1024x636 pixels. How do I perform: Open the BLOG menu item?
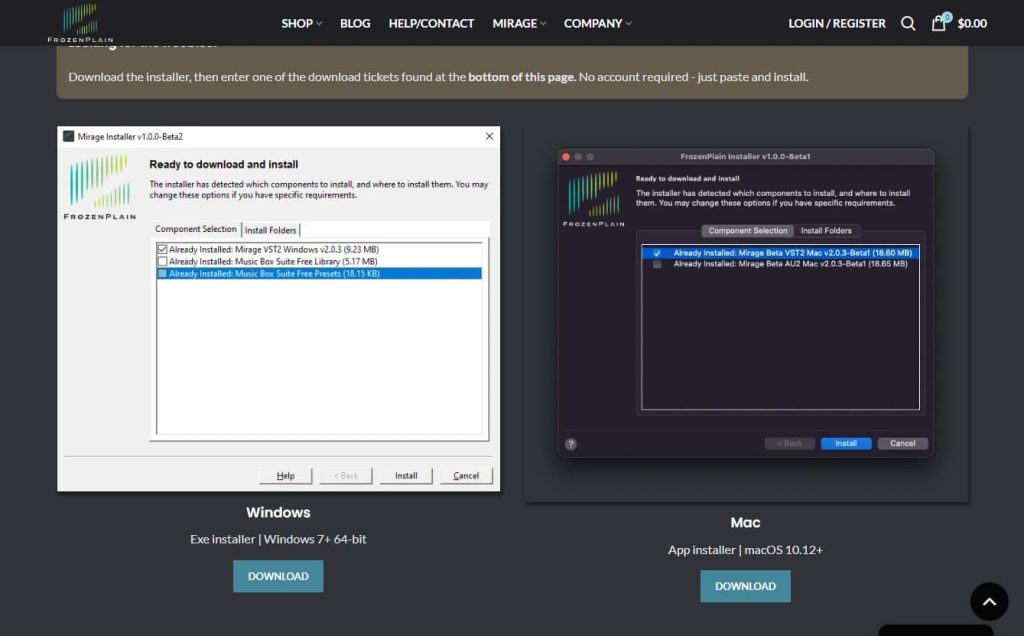tap(355, 23)
